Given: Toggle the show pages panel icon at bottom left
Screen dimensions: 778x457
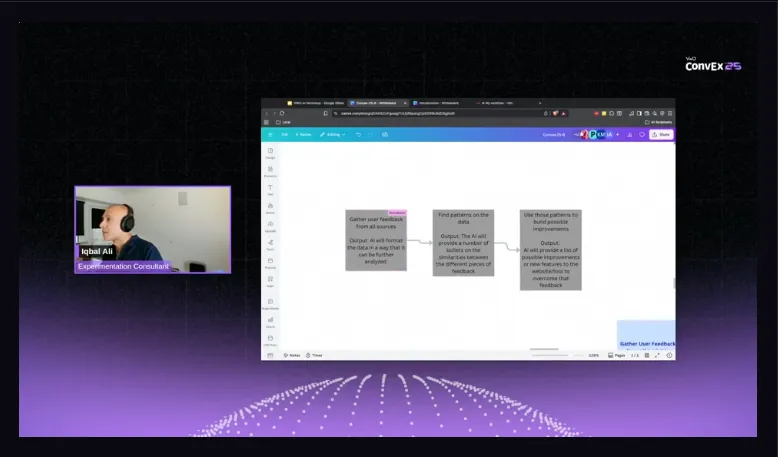Looking at the screenshot, I should [270, 355].
